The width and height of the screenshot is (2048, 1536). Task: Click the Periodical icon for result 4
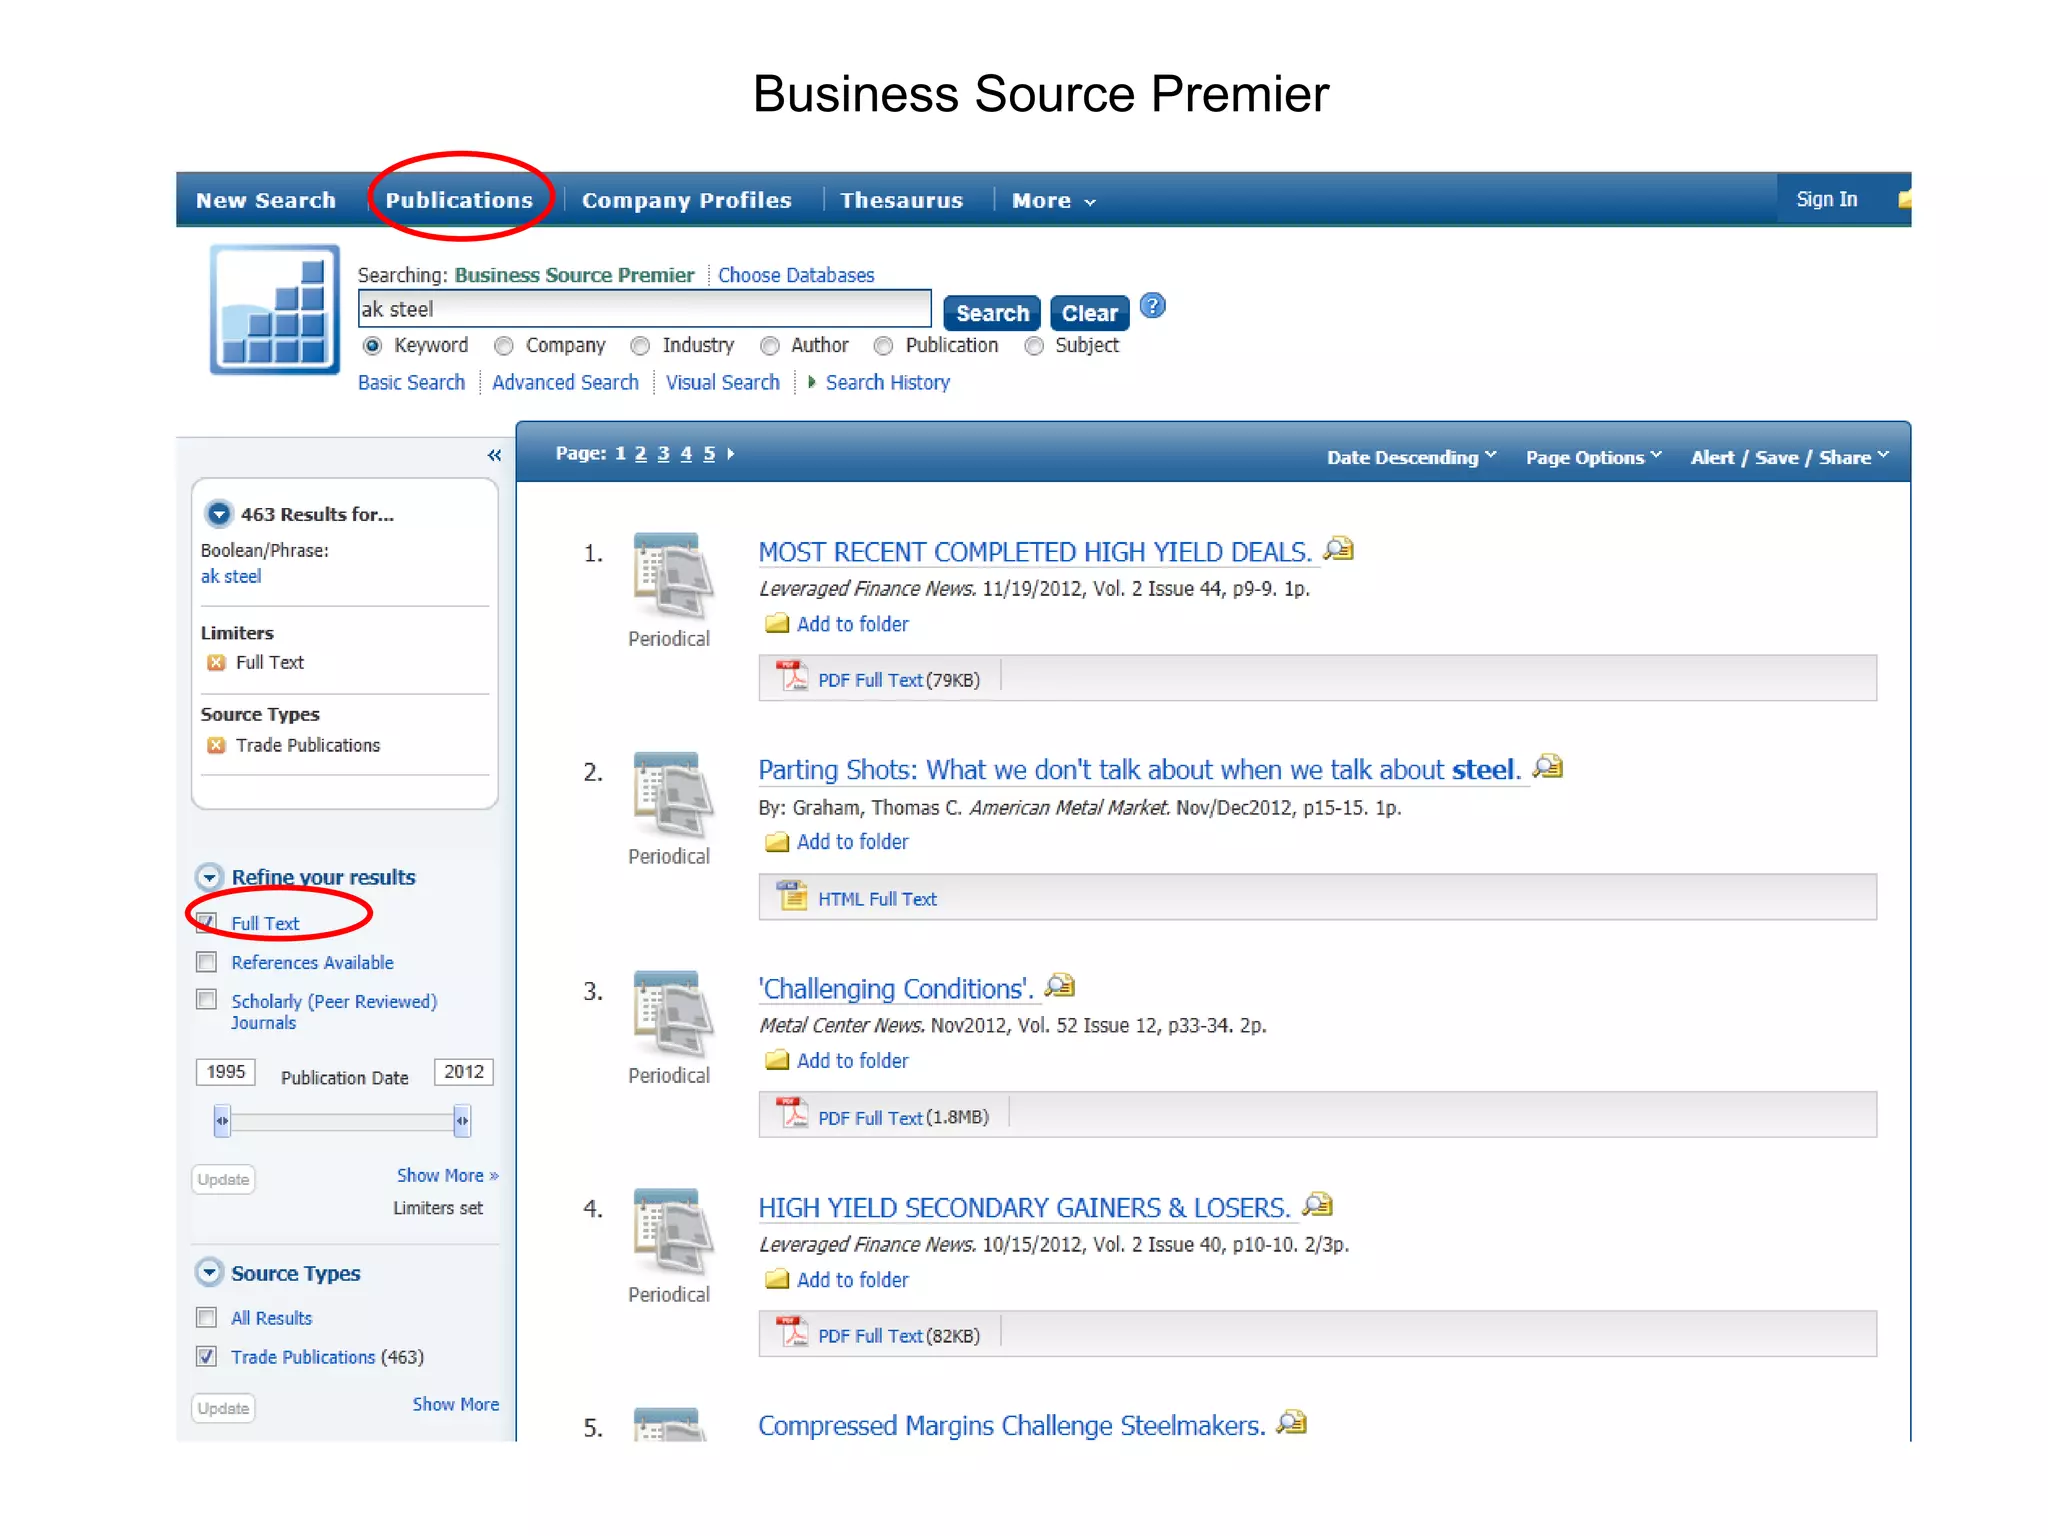pyautogui.click(x=672, y=1232)
